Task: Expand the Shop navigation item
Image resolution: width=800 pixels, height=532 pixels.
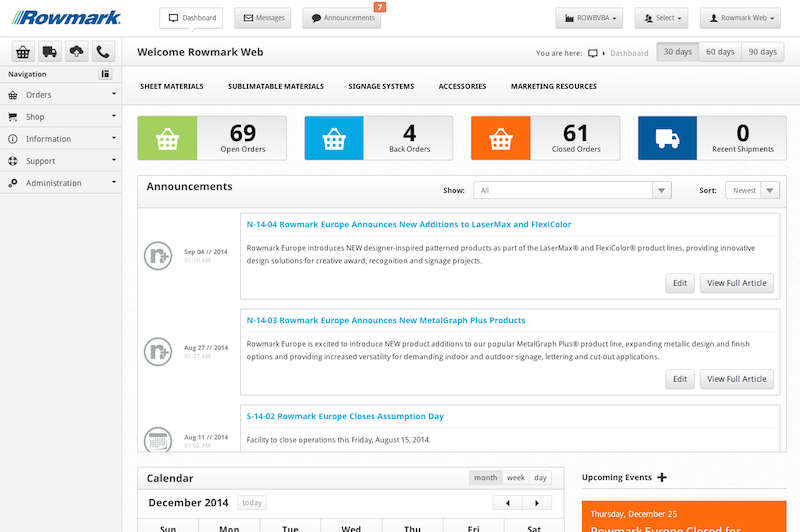Action: pos(61,117)
